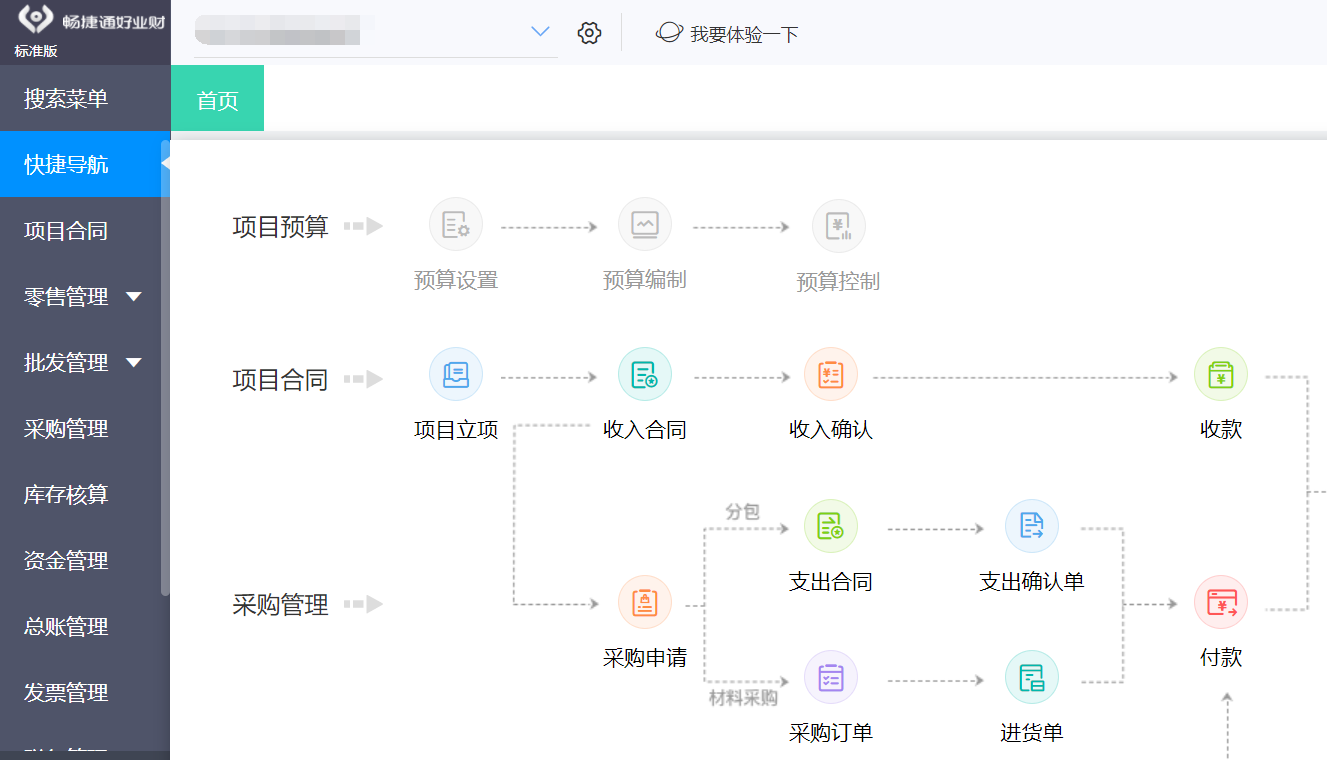Click the 项目合同 flowchart row heading
The width and height of the screenshot is (1327, 760).
click(x=280, y=380)
